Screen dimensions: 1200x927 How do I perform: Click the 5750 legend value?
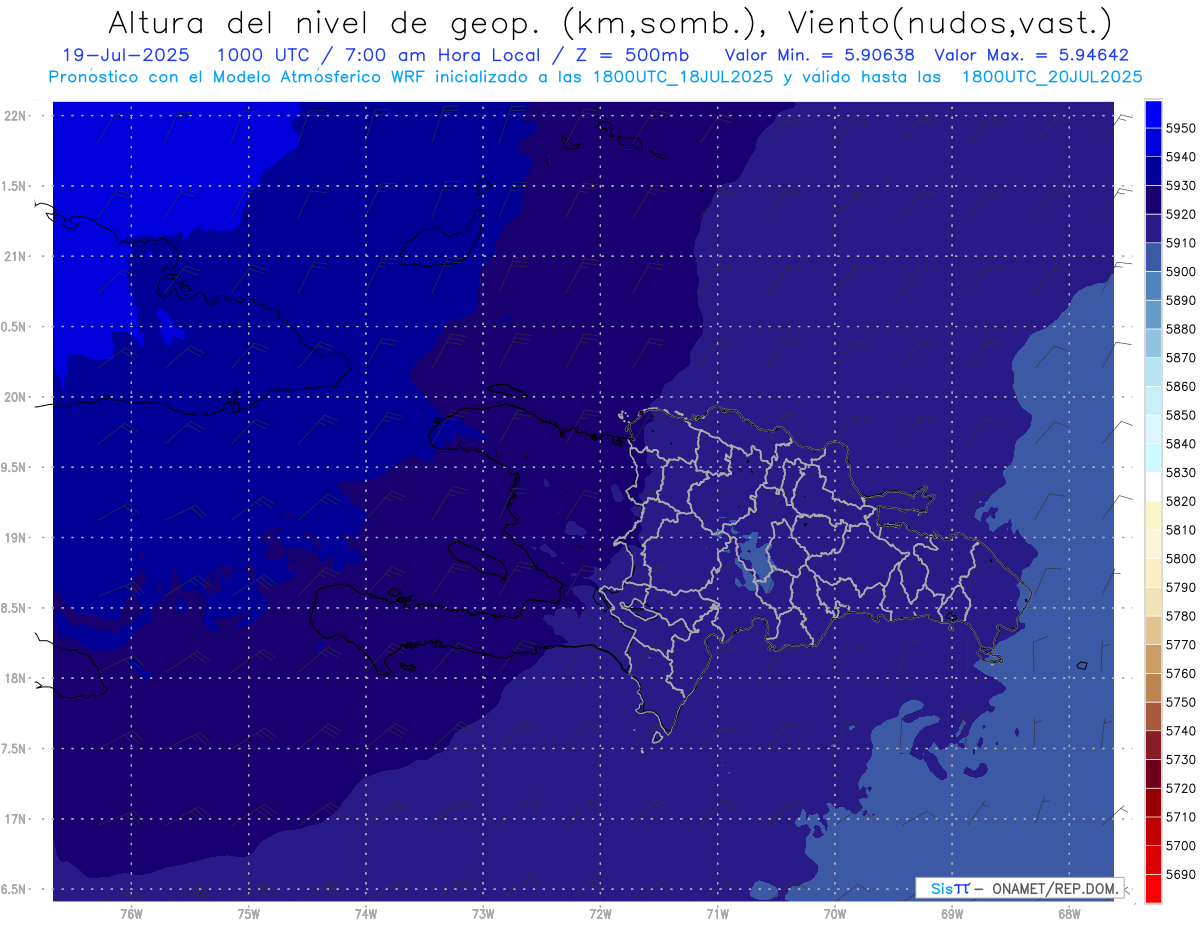point(1180,702)
